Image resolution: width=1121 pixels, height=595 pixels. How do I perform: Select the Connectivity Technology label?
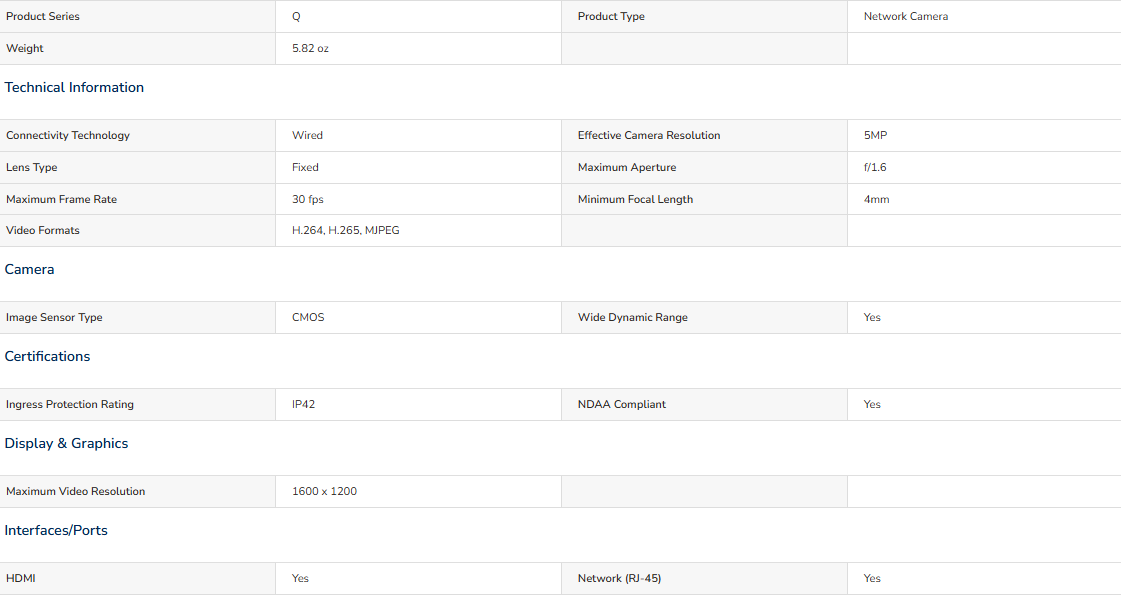coord(68,135)
